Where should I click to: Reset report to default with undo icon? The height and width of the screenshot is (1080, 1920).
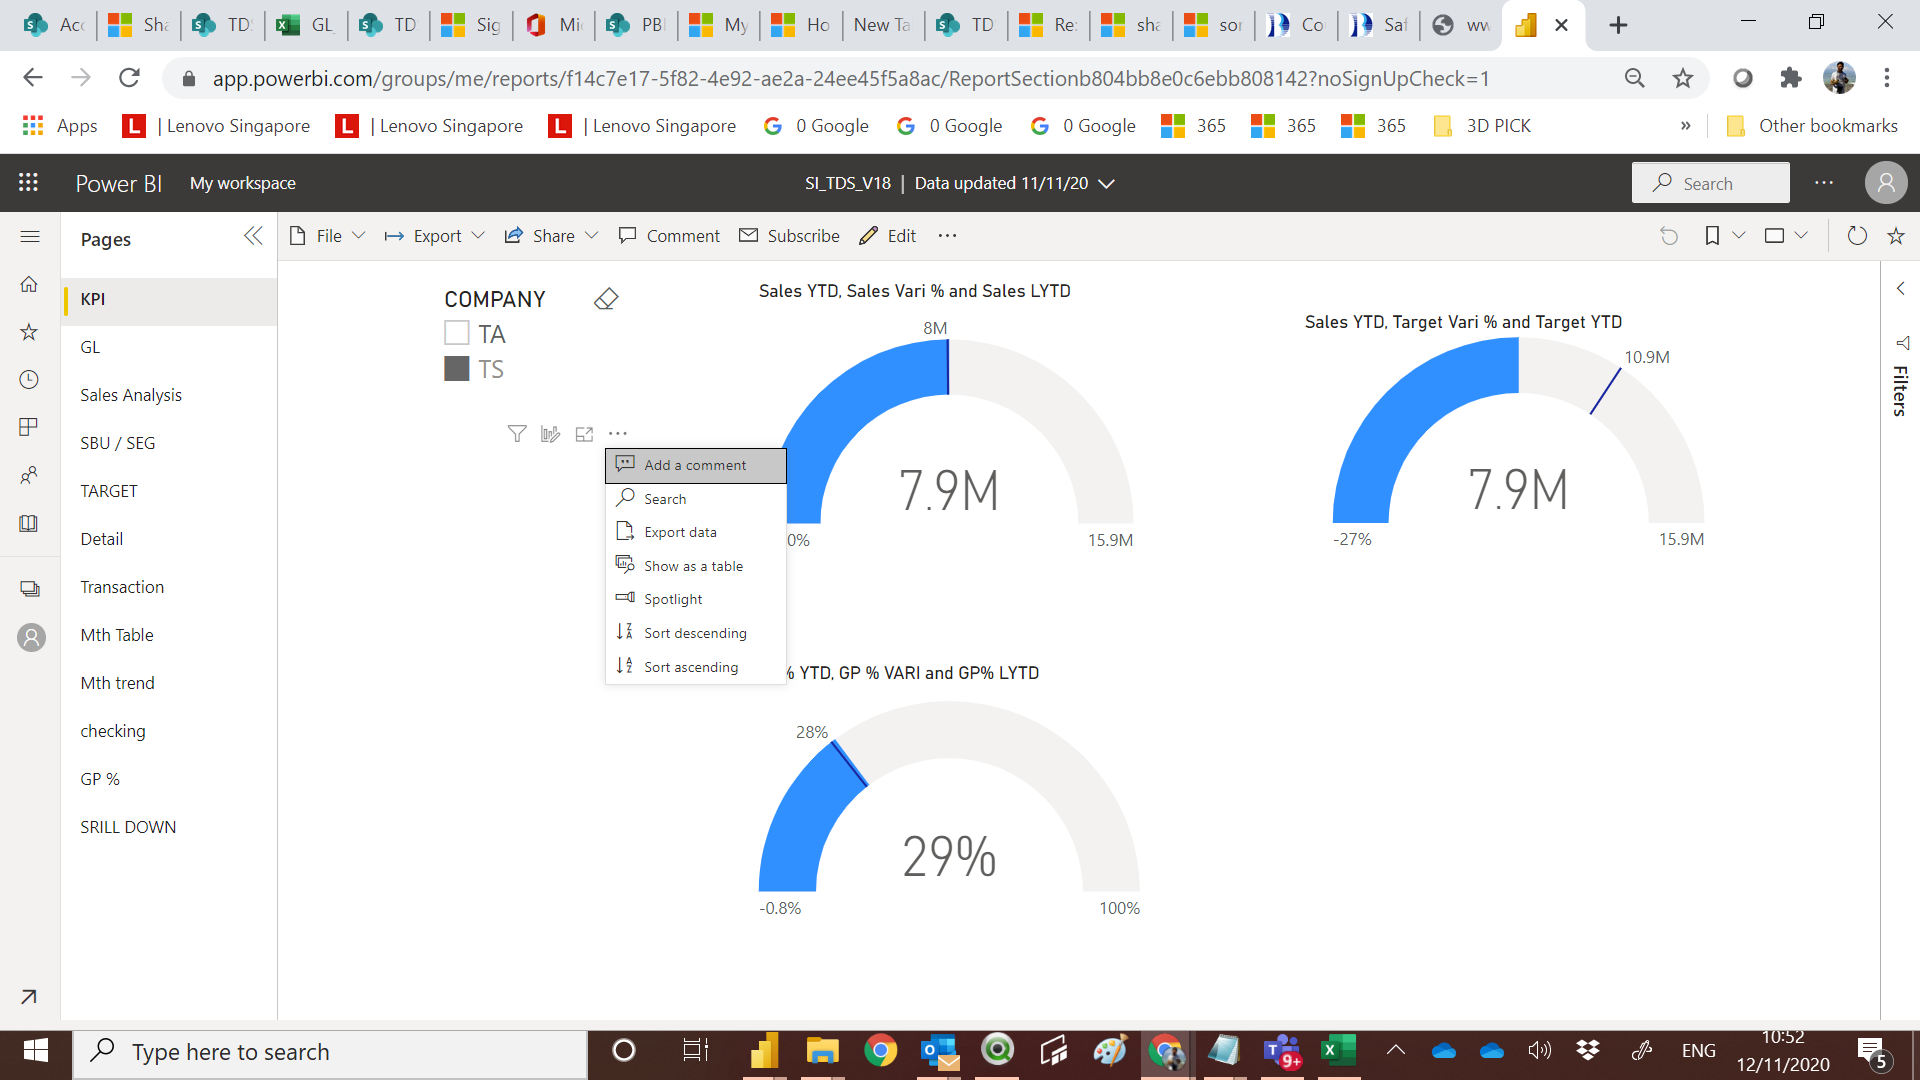(1669, 236)
